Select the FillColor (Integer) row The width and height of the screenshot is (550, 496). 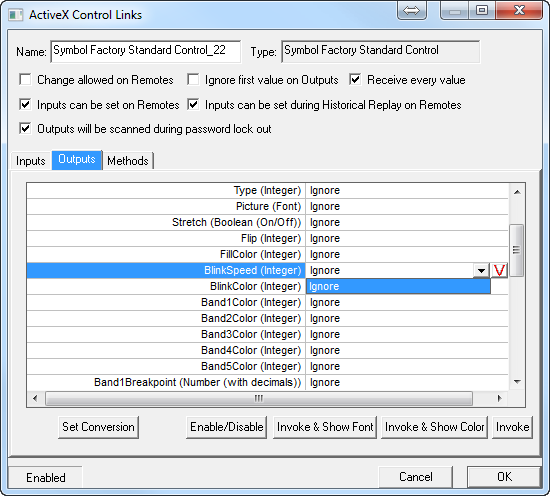click(267, 254)
